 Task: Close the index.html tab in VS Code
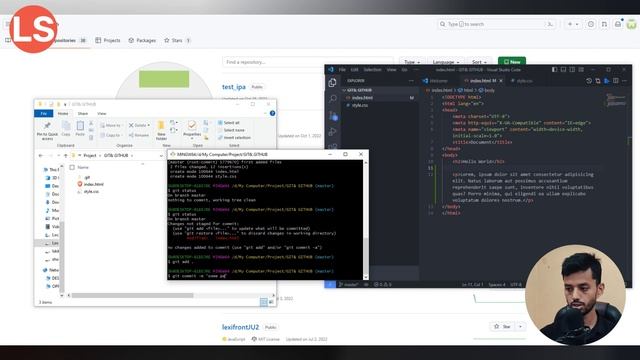[x=501, y=81]
